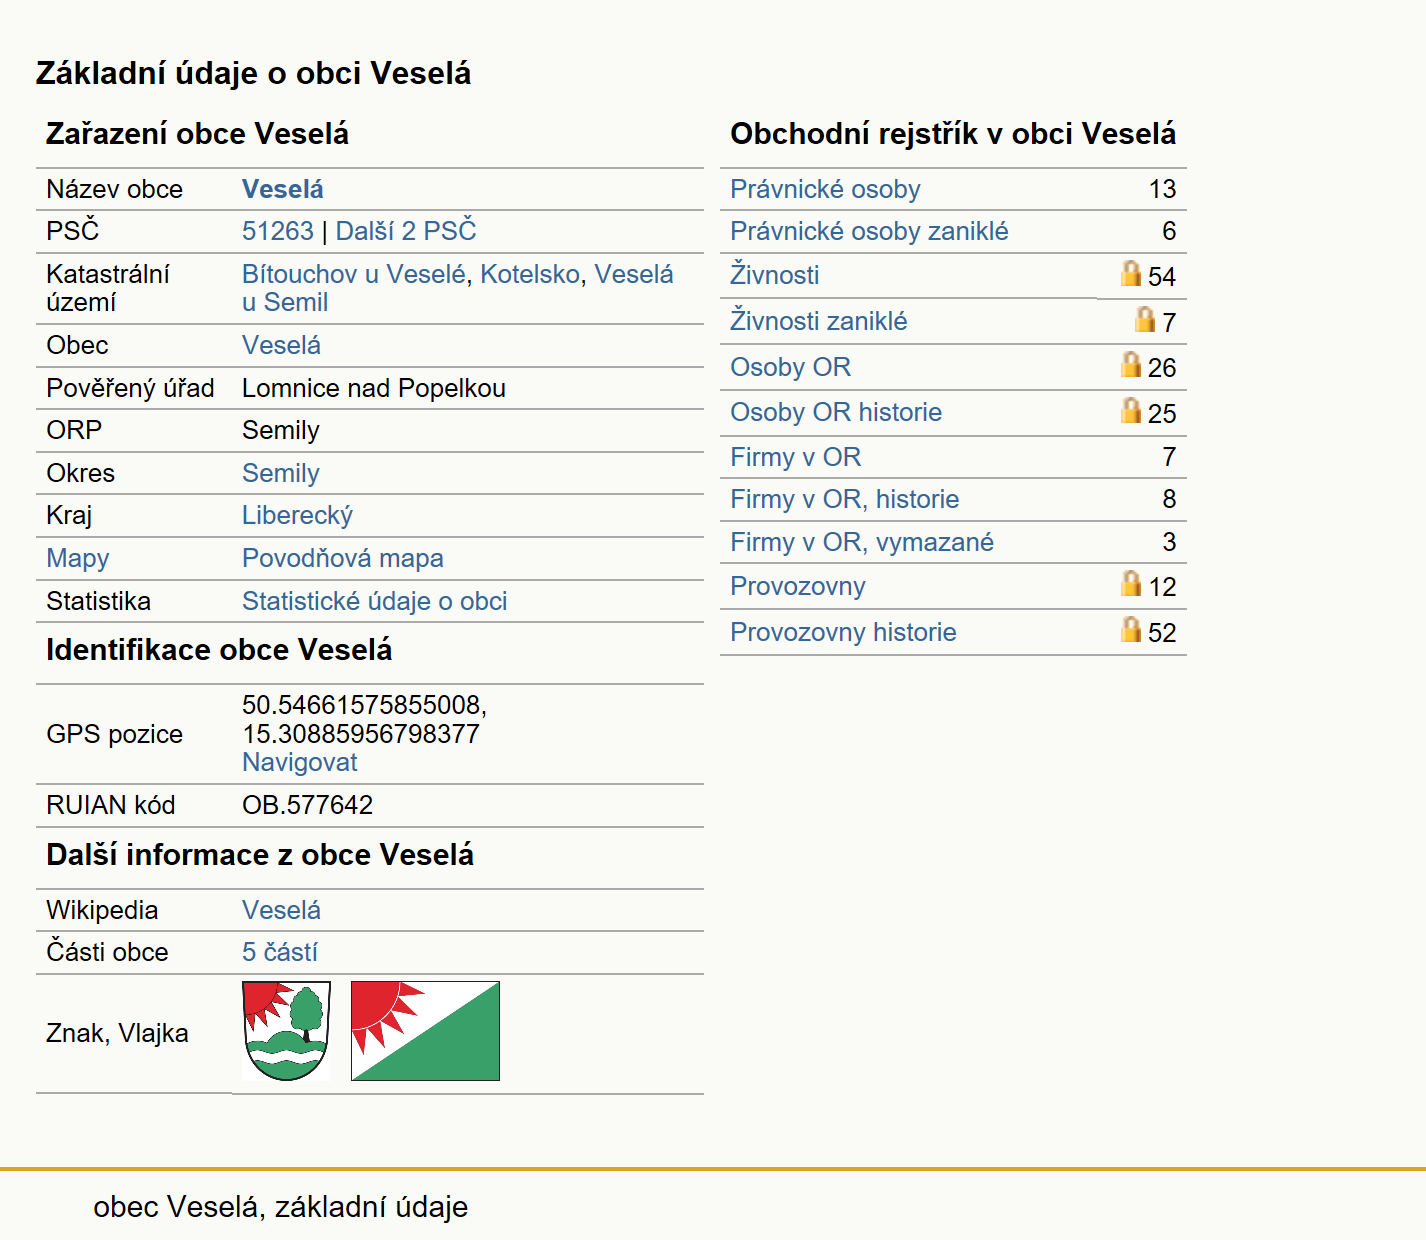Open Kotelsko cadastral area link

(530, 274)
